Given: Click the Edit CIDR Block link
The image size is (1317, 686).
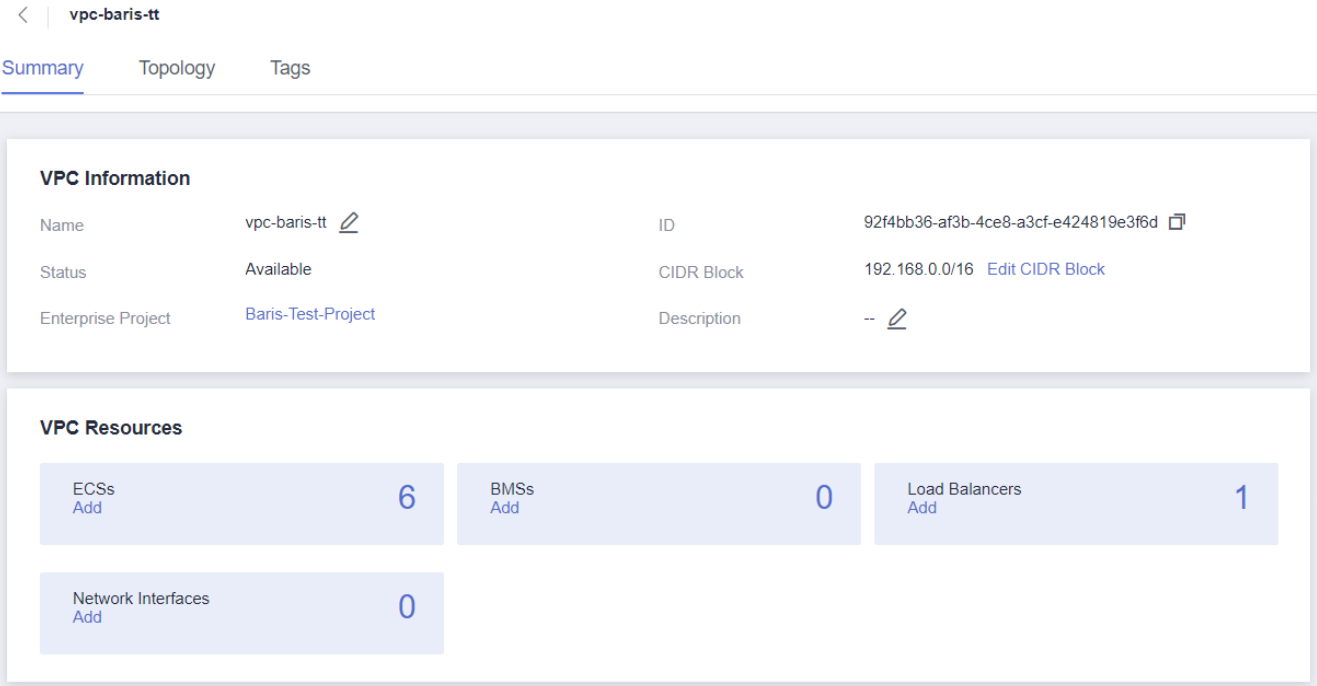Looking at the screenshot, I should (1045, 269).
